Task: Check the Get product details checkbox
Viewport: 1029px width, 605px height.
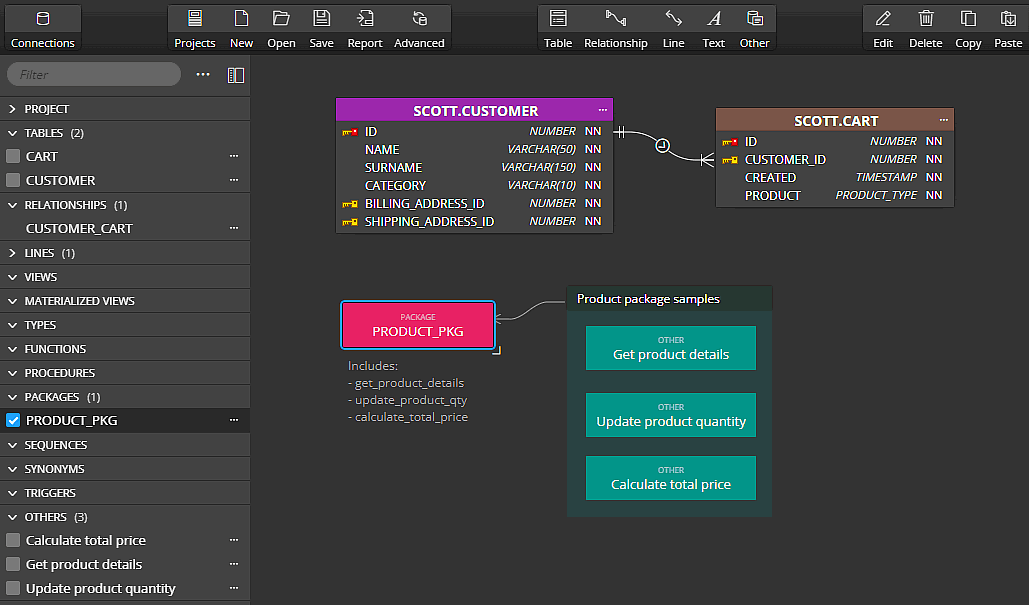Action: pyautogui.click(x=13, y=564)
